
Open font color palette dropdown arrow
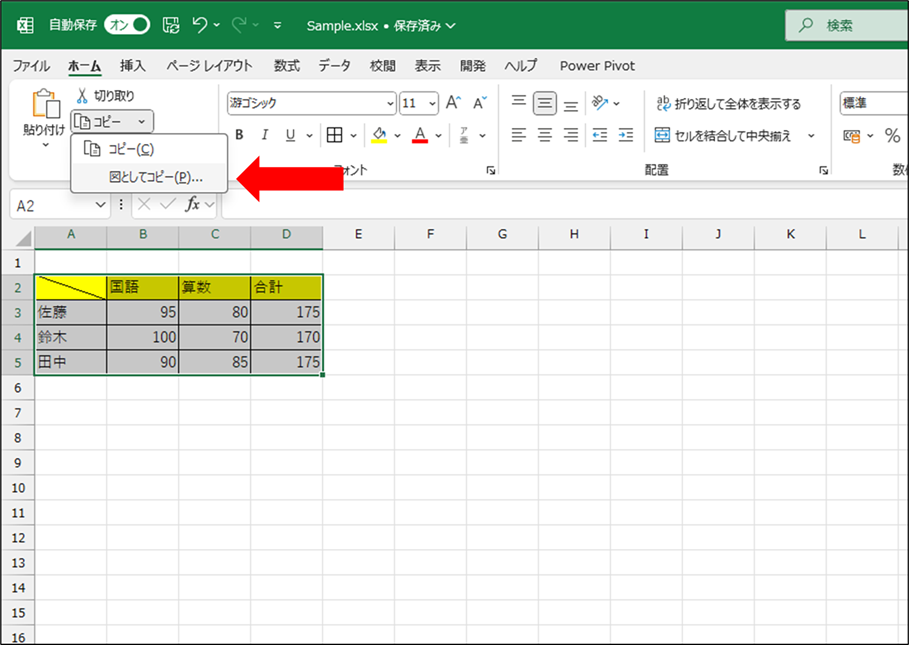coord(438,136)
